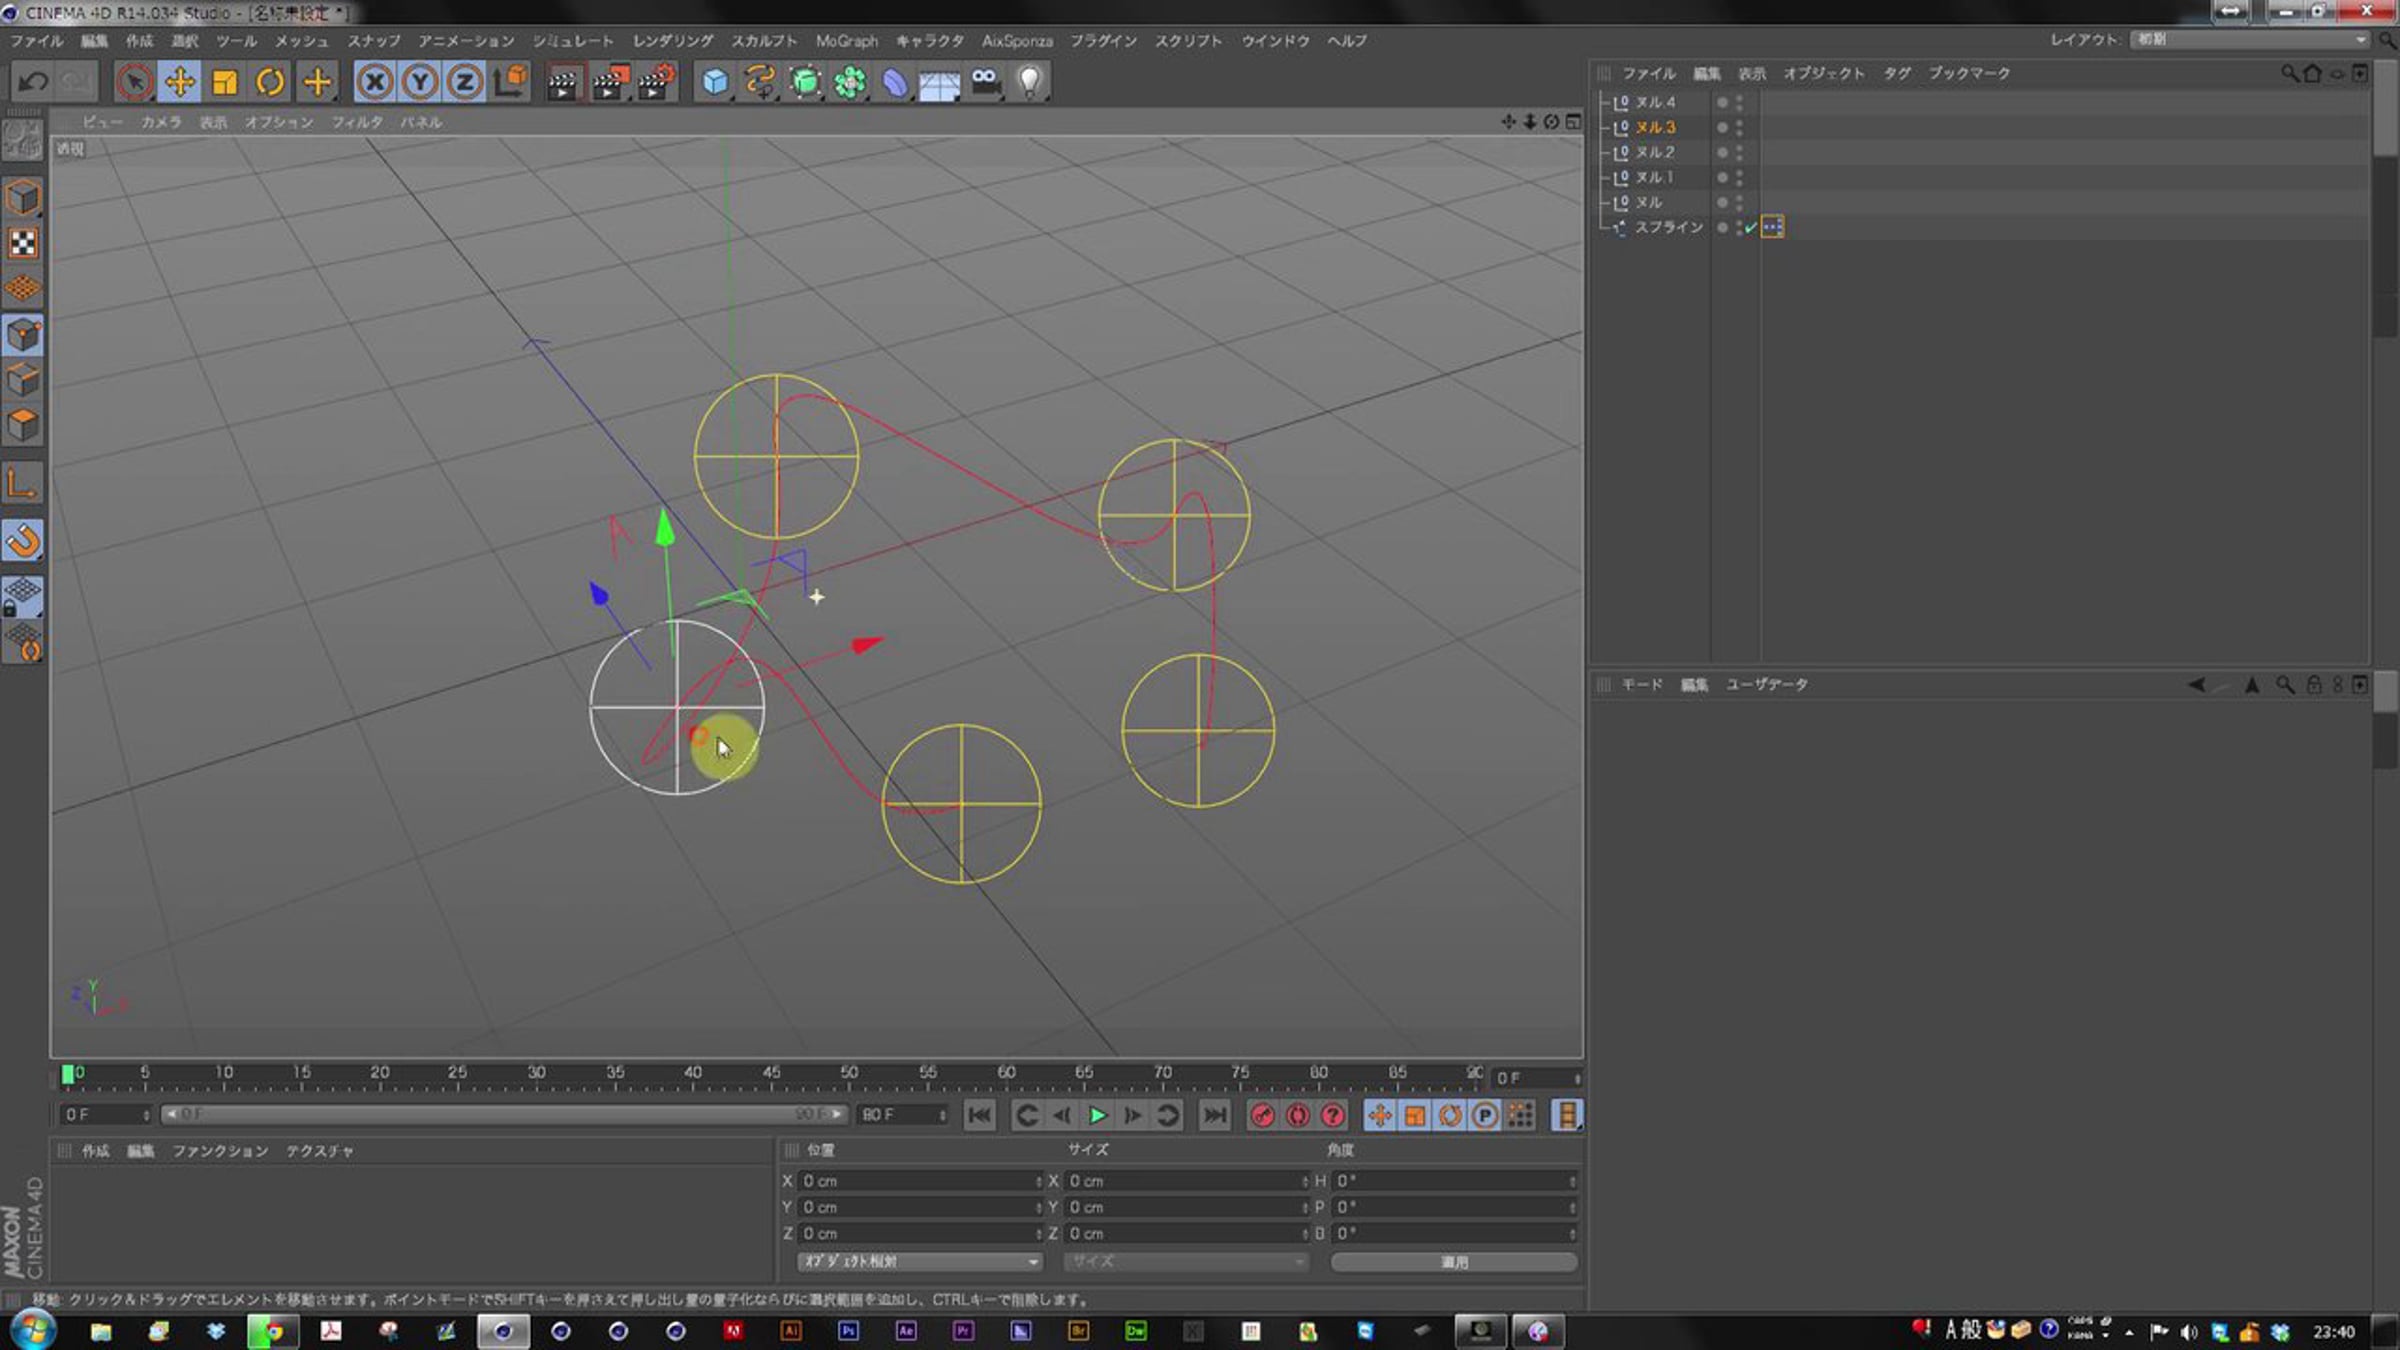
Task: Select スプライン object in list
Action: pos(1668,227)
